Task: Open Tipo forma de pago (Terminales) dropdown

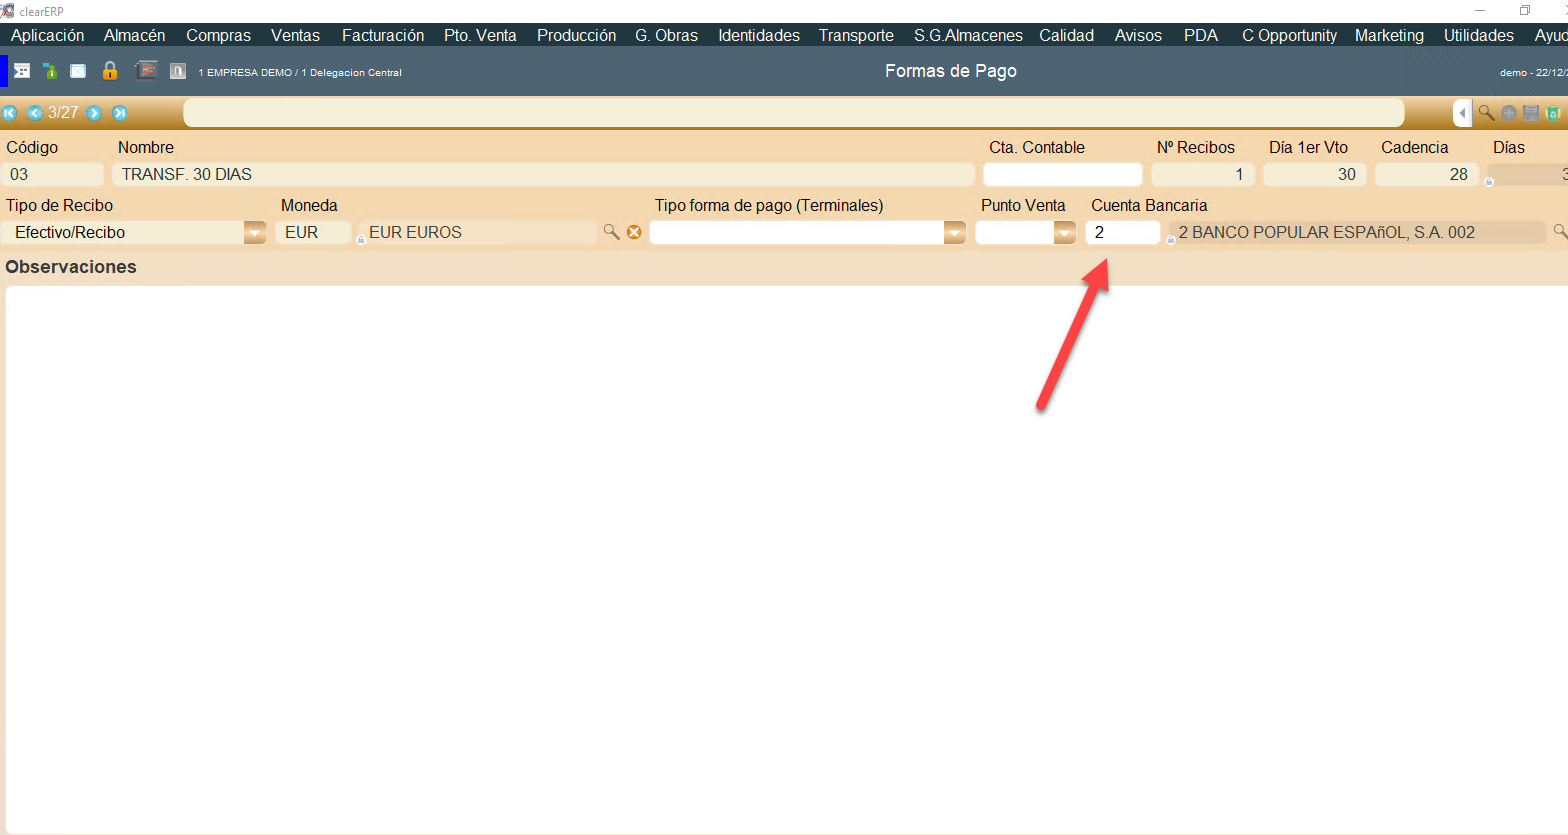Action: pos(955,232)
